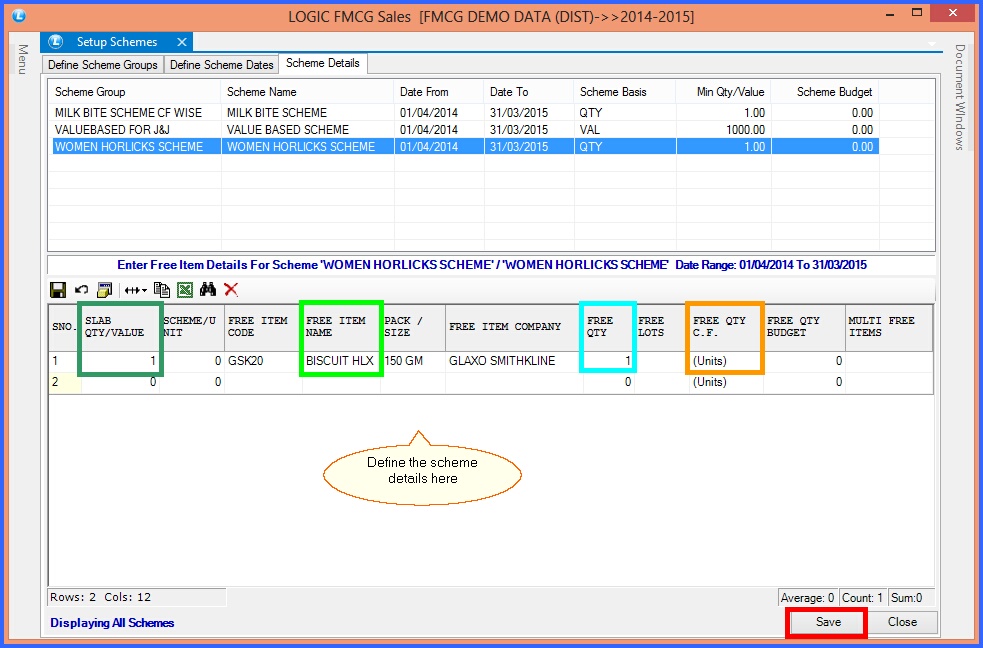This screenshot has width=983, height=648.
Task: Click the window layout icon next to undo
Action: pyautogui.click(x=105, y=290)
